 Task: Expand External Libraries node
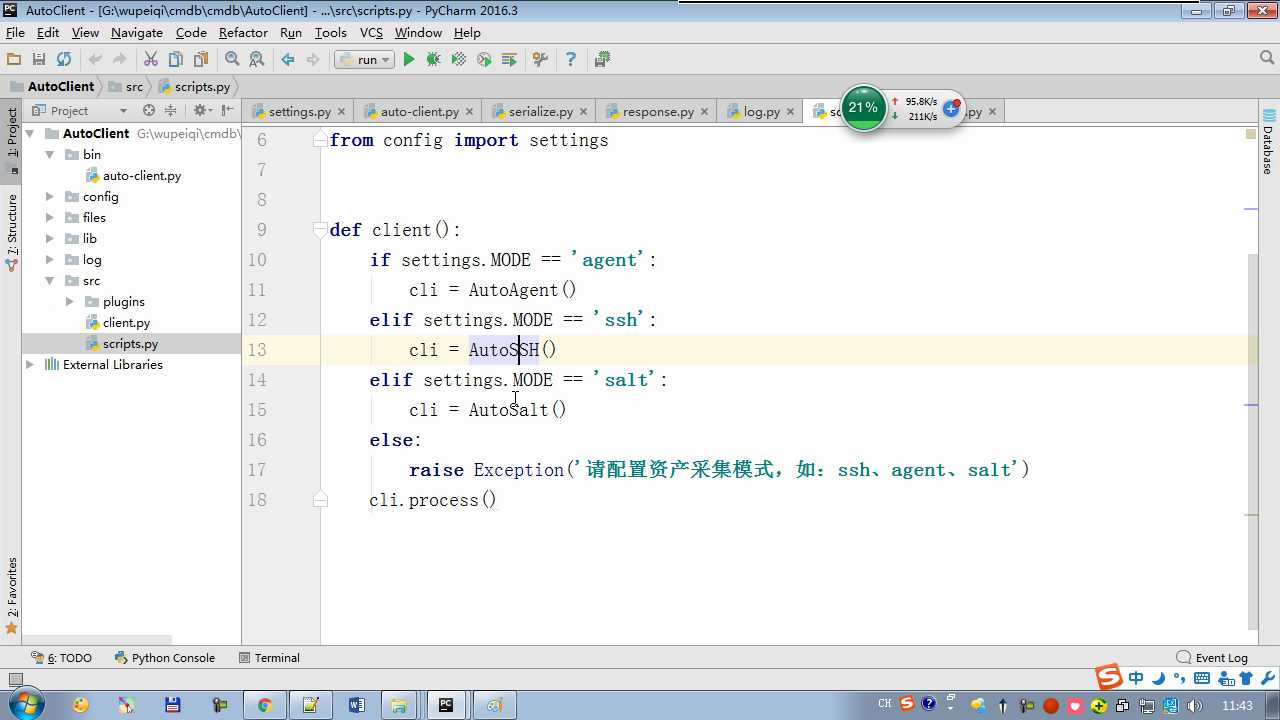click(x=30, y=364)
